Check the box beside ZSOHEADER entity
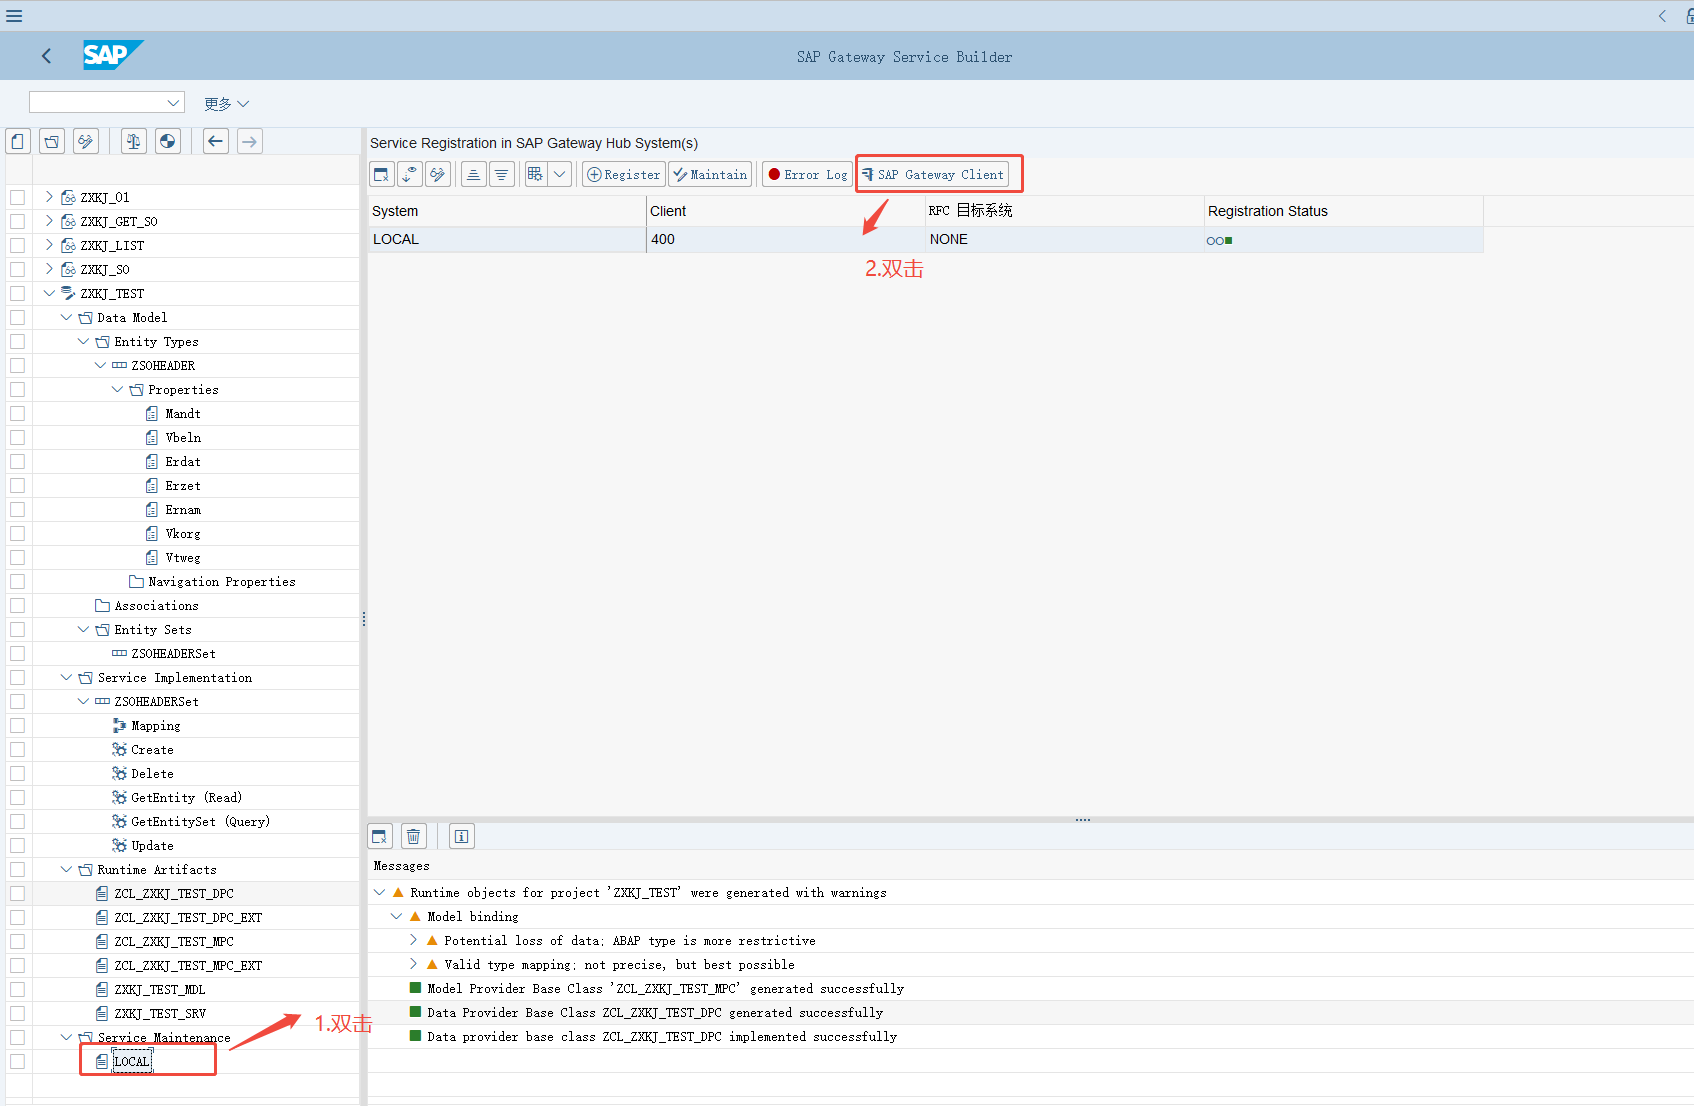The height and width of the screenshot is (1106, 1694). 18,366
